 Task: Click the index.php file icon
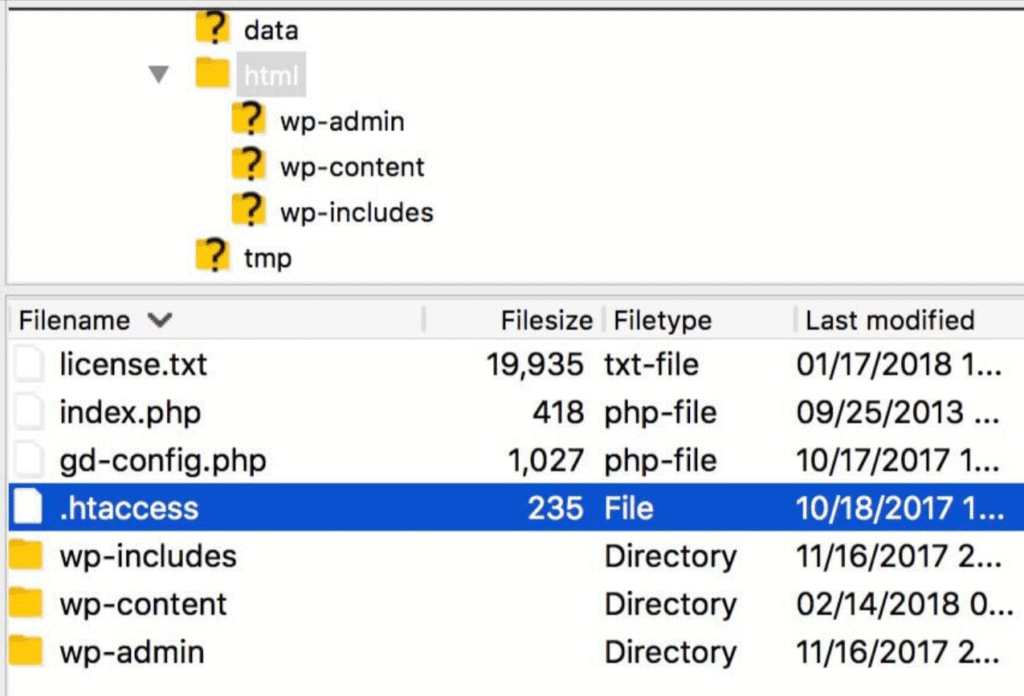[x=29, y=412]
